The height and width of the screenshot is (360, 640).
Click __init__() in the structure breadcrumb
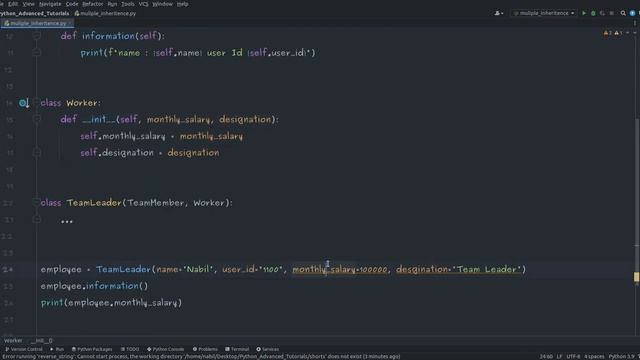click(42, 340)
